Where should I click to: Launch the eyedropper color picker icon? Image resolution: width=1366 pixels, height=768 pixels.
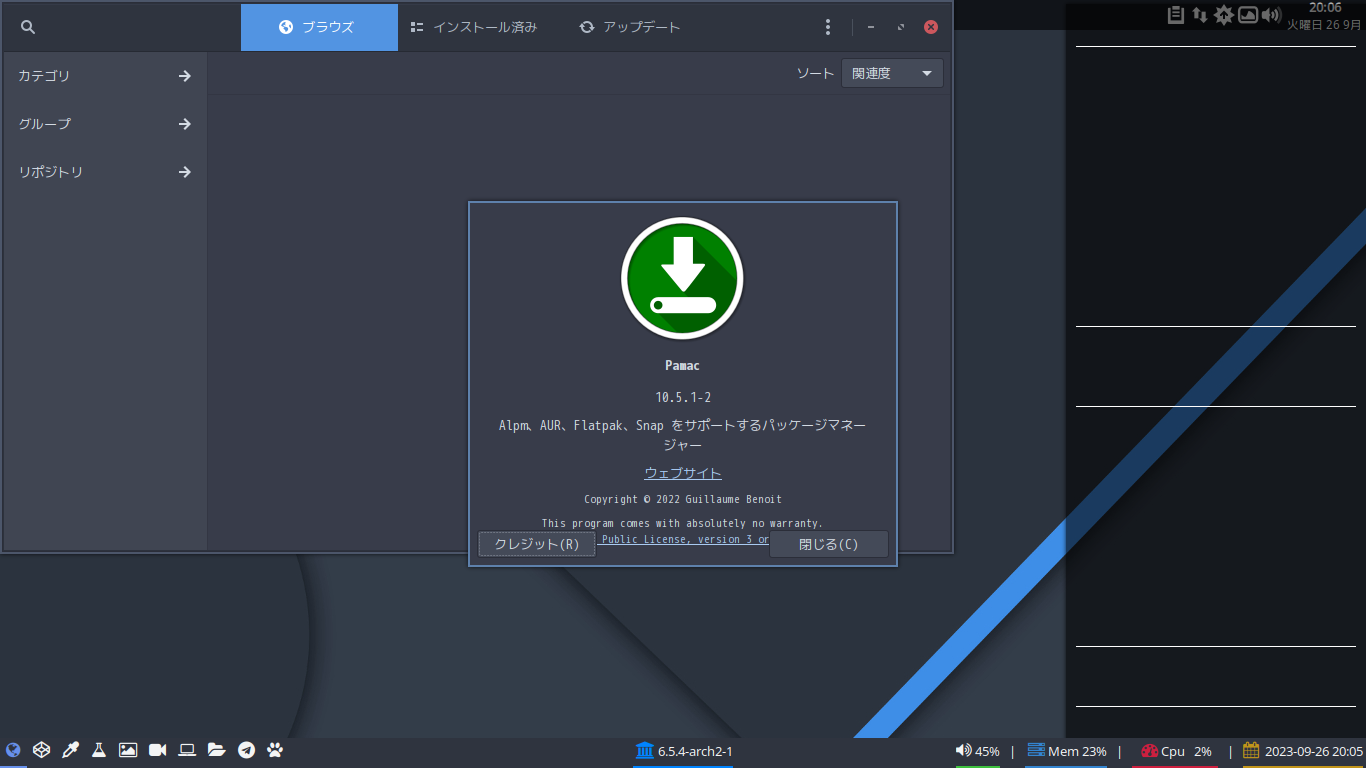click(x=70, y=750)
